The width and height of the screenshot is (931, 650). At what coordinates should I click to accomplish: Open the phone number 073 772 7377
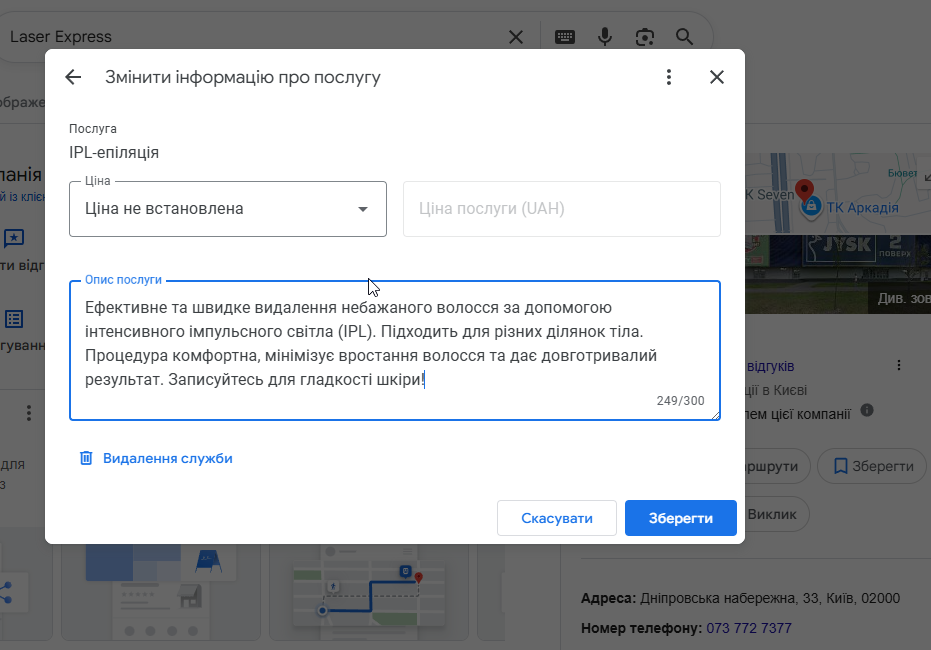coord(748,628)
